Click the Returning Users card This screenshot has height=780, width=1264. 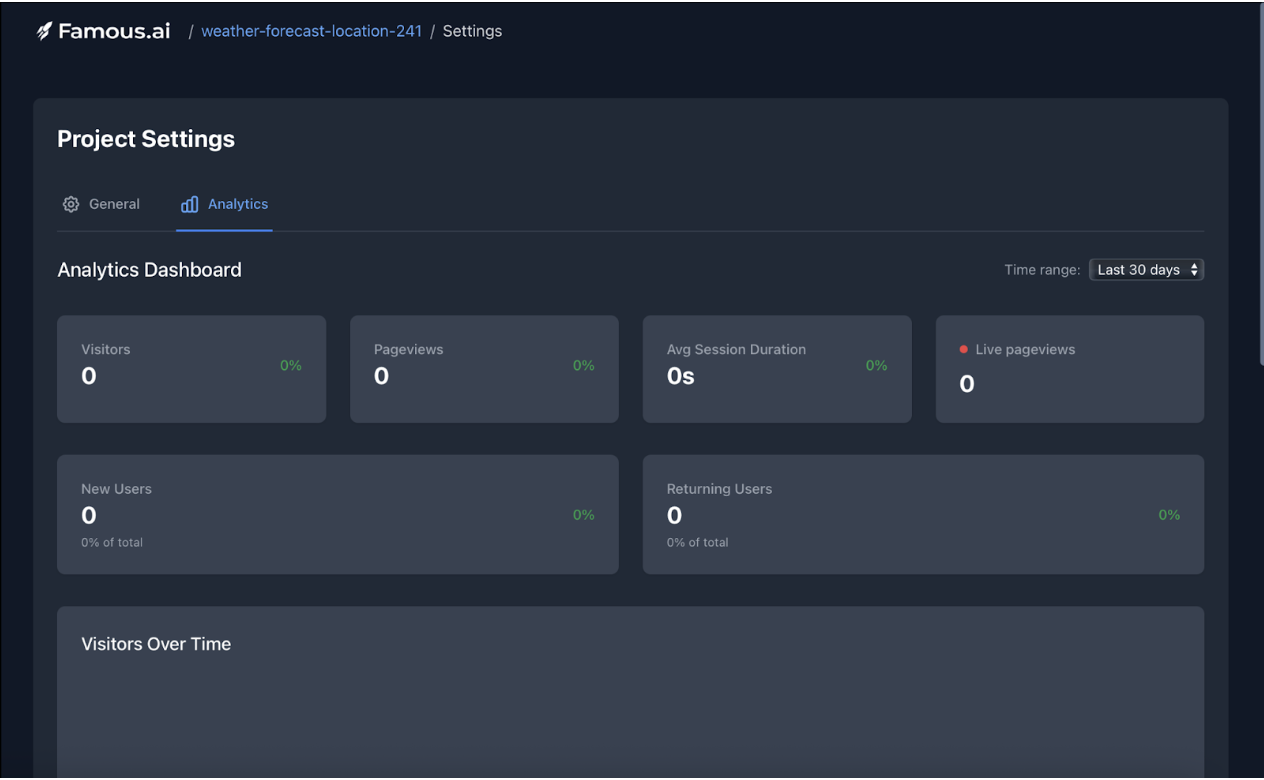[x=923, y=514]
